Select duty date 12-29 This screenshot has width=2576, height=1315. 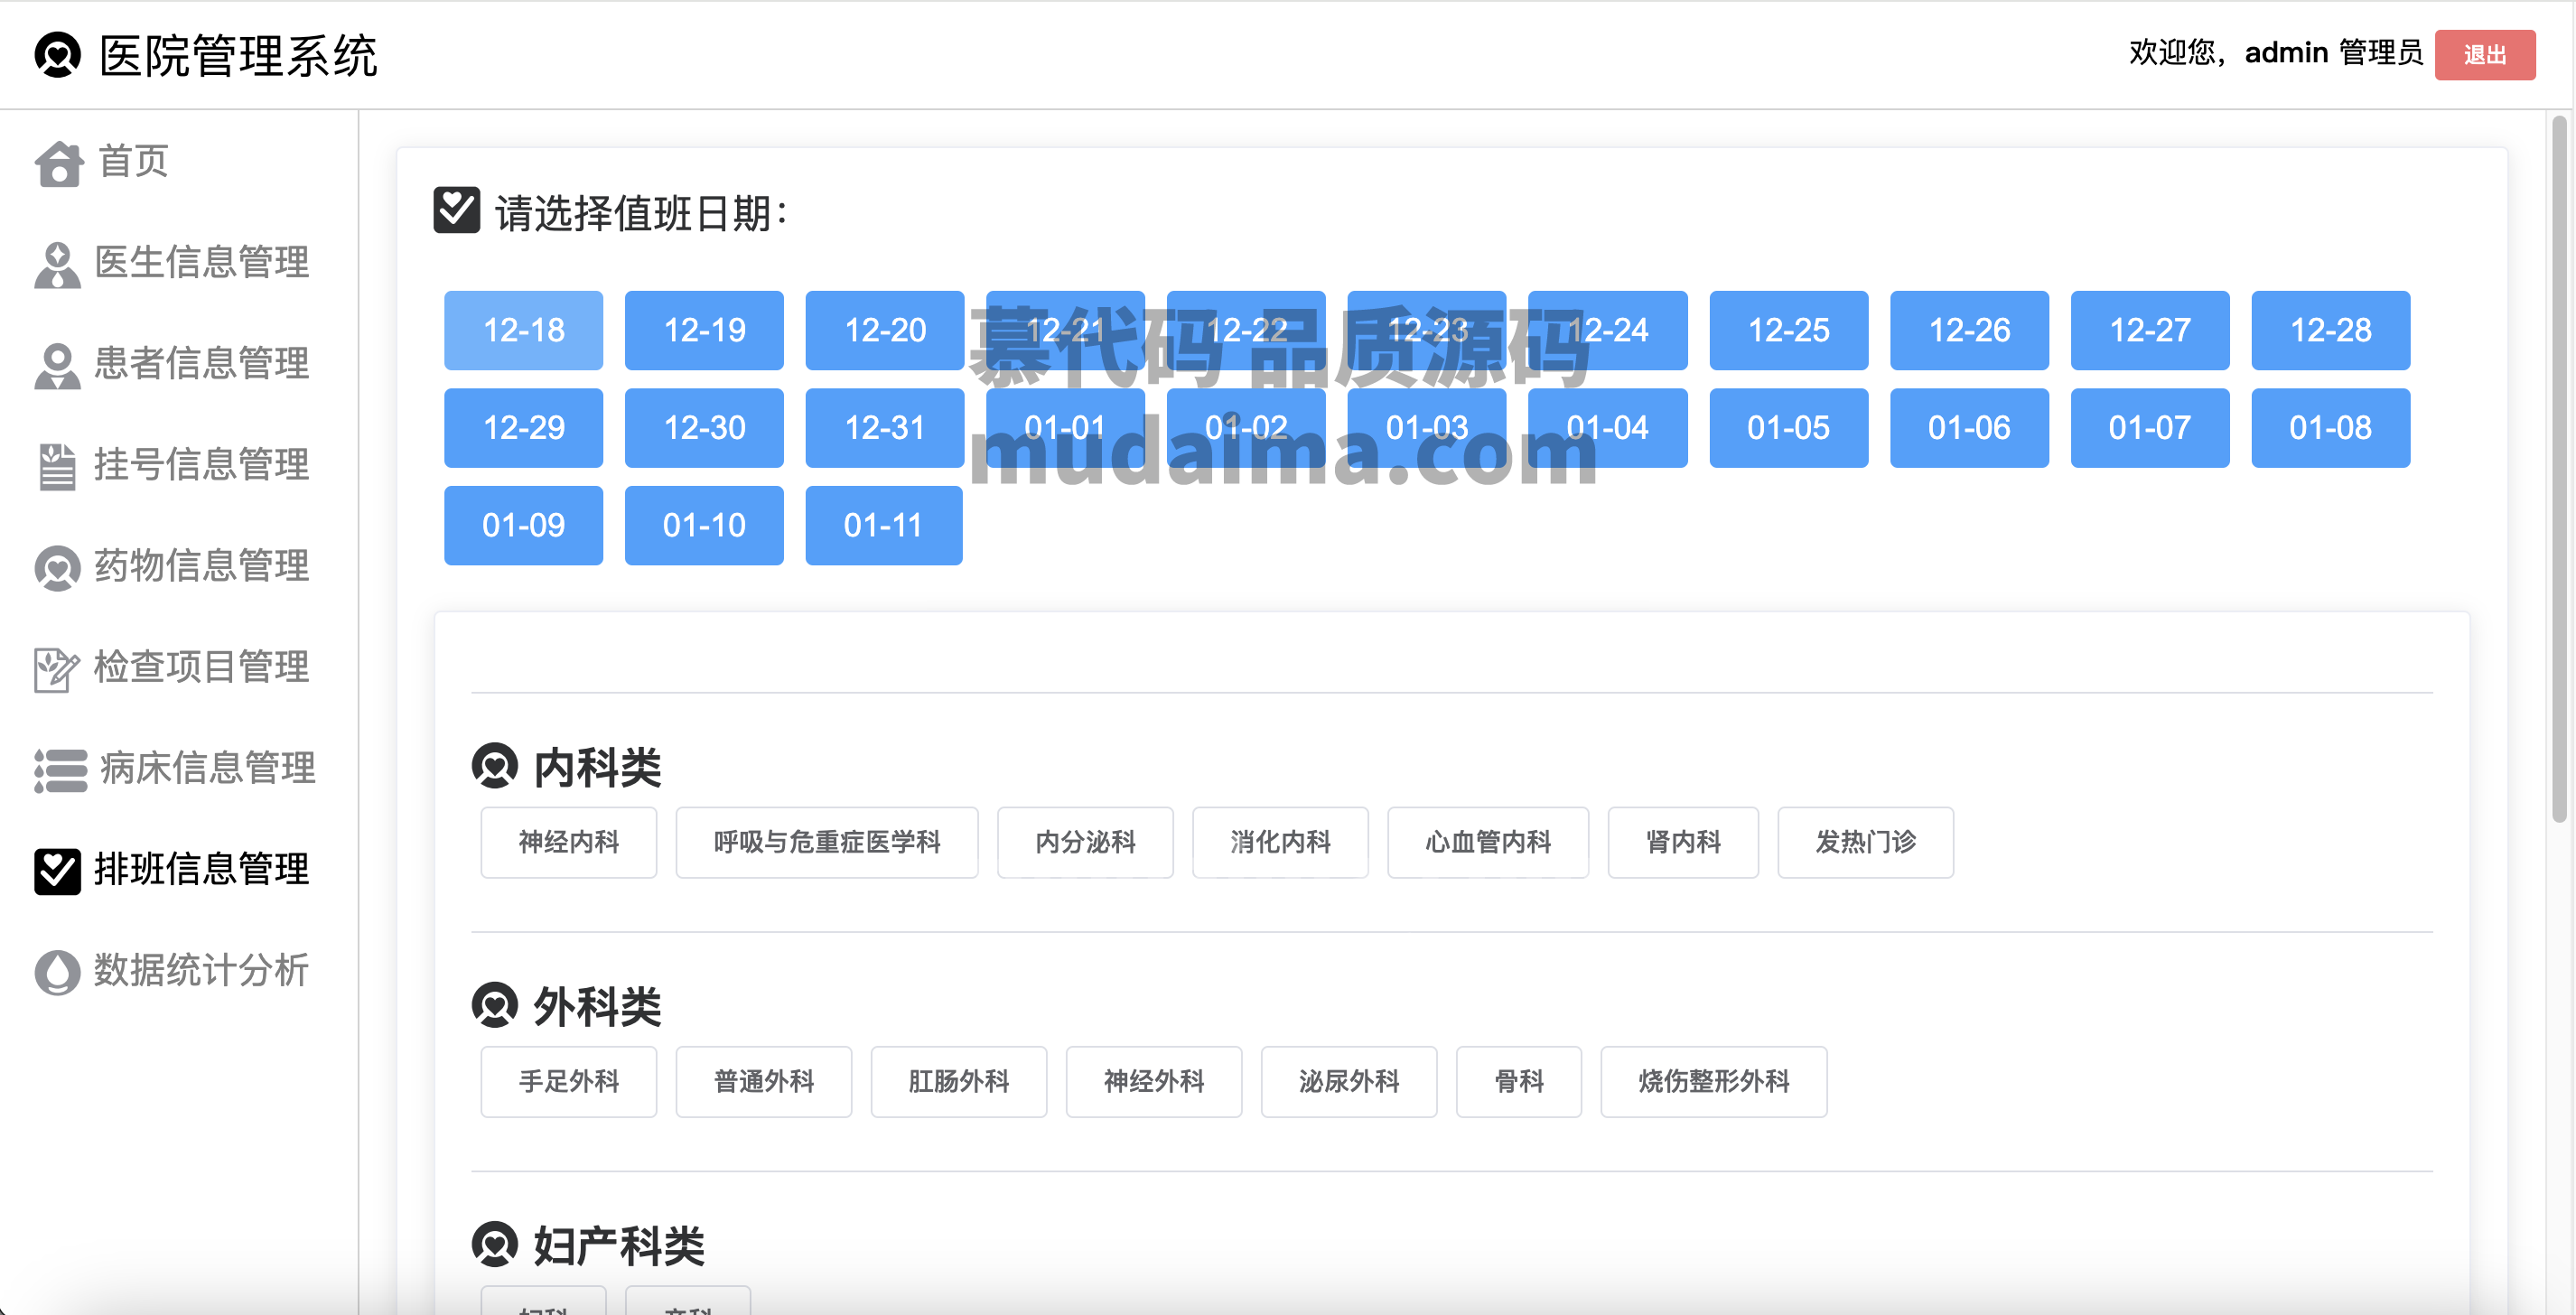coord(523,427)
